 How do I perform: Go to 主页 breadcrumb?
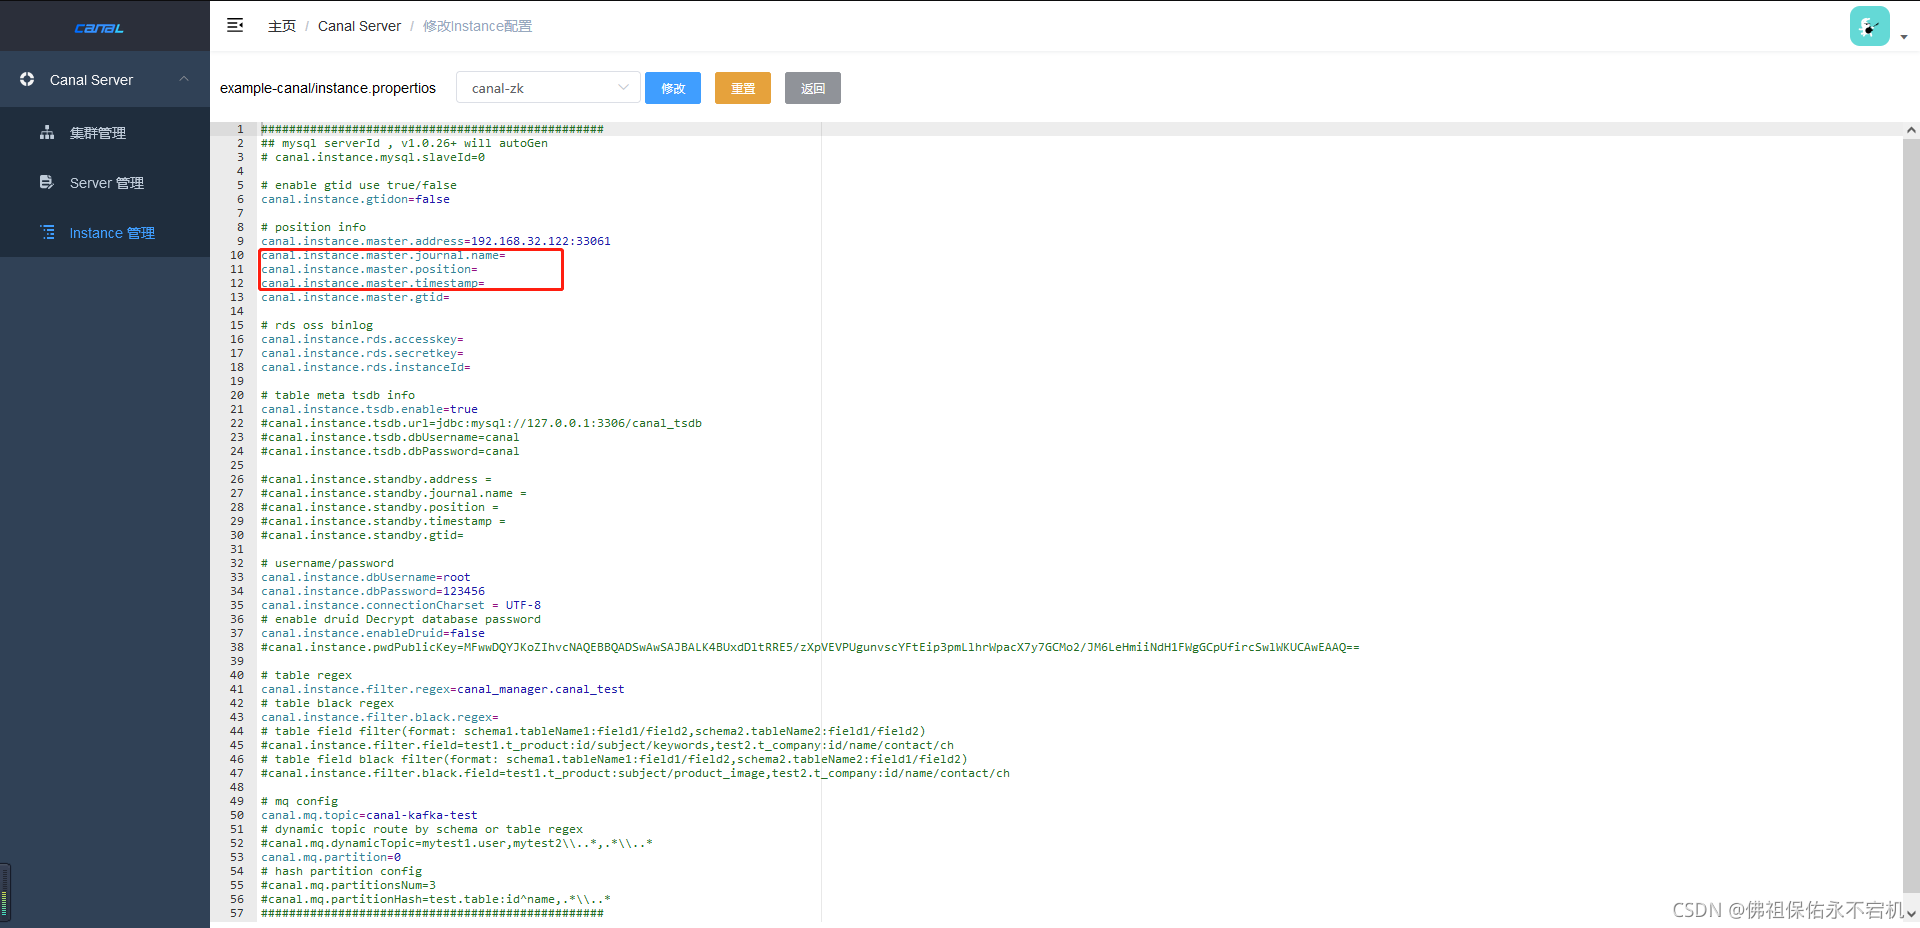click(x=282, y=26)
